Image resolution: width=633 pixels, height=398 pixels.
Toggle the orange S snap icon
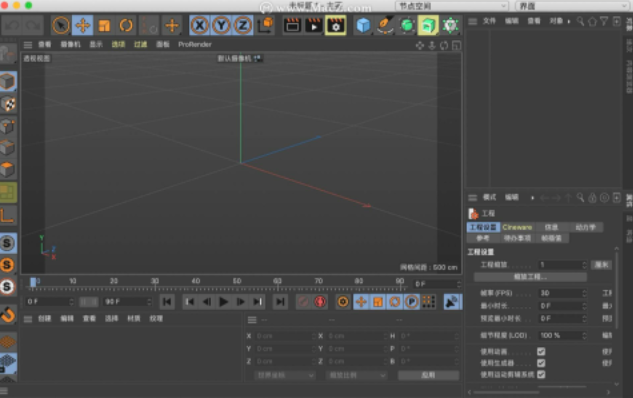point(8,265)
